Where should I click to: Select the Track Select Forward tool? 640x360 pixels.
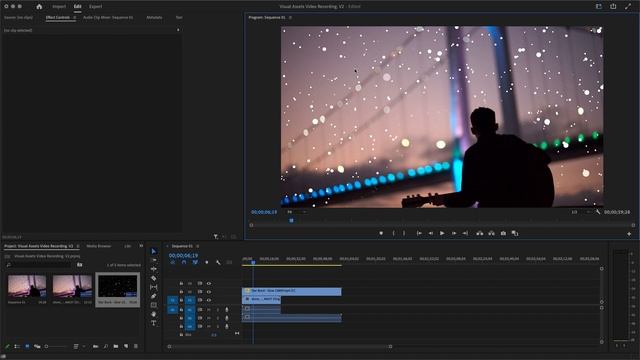click(x=153, y=260)
